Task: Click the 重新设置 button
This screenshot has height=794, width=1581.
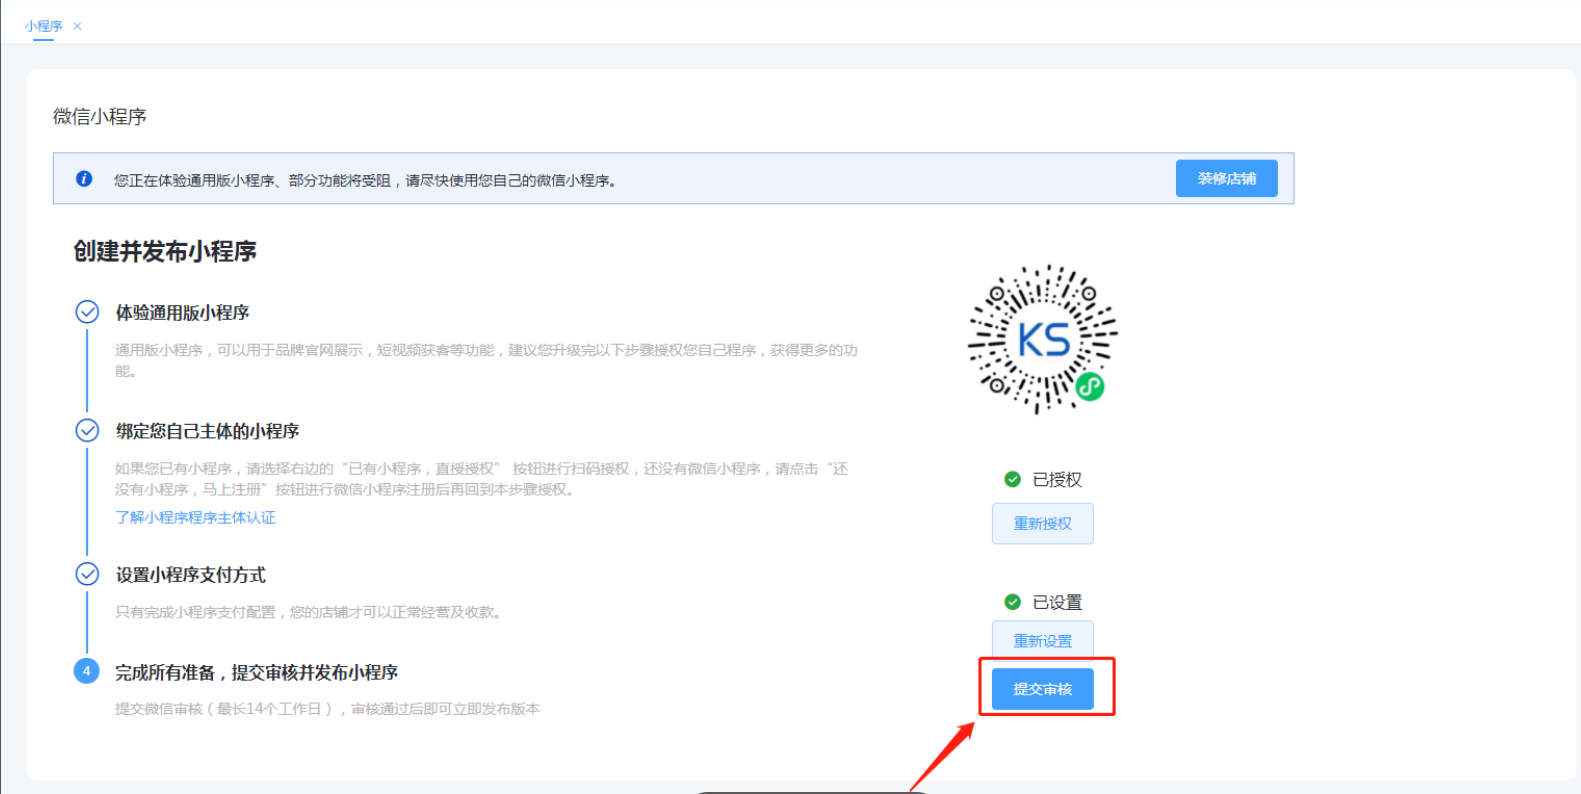Action: click(x=1042, y=640)
